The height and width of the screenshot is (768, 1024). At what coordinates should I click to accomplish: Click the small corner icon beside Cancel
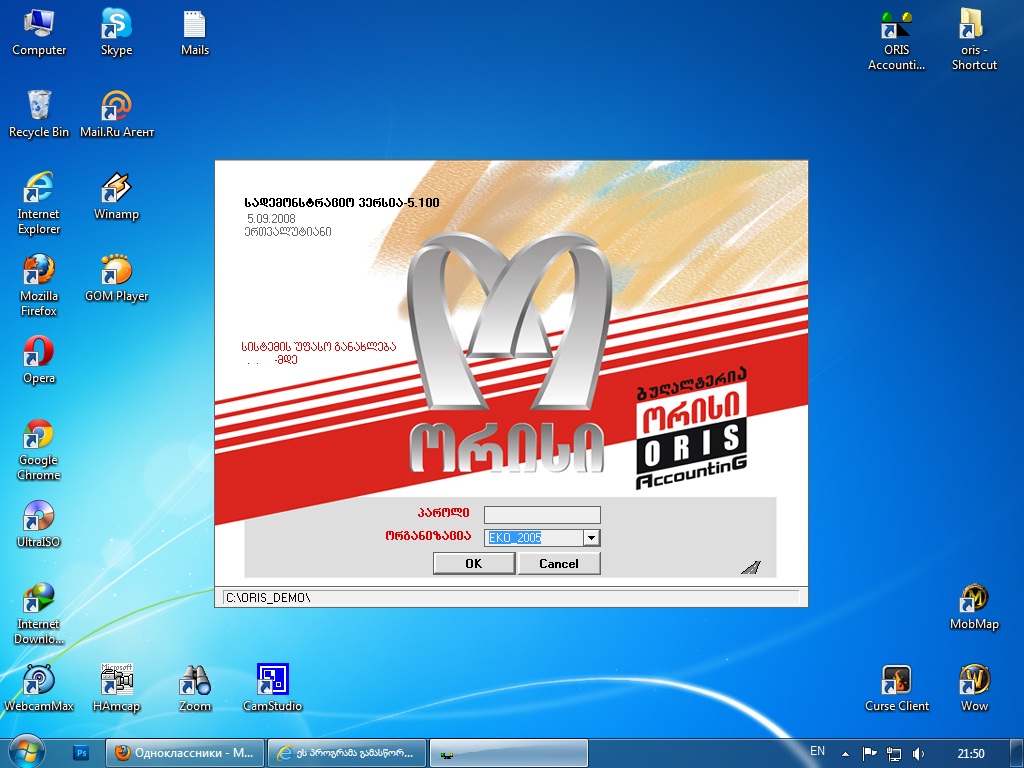(x=750, y=567)
